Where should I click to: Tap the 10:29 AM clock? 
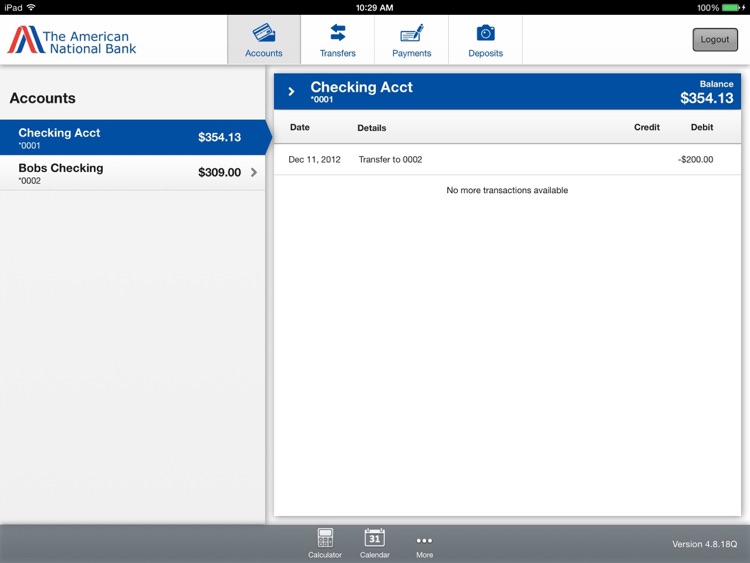click(375, 8)
